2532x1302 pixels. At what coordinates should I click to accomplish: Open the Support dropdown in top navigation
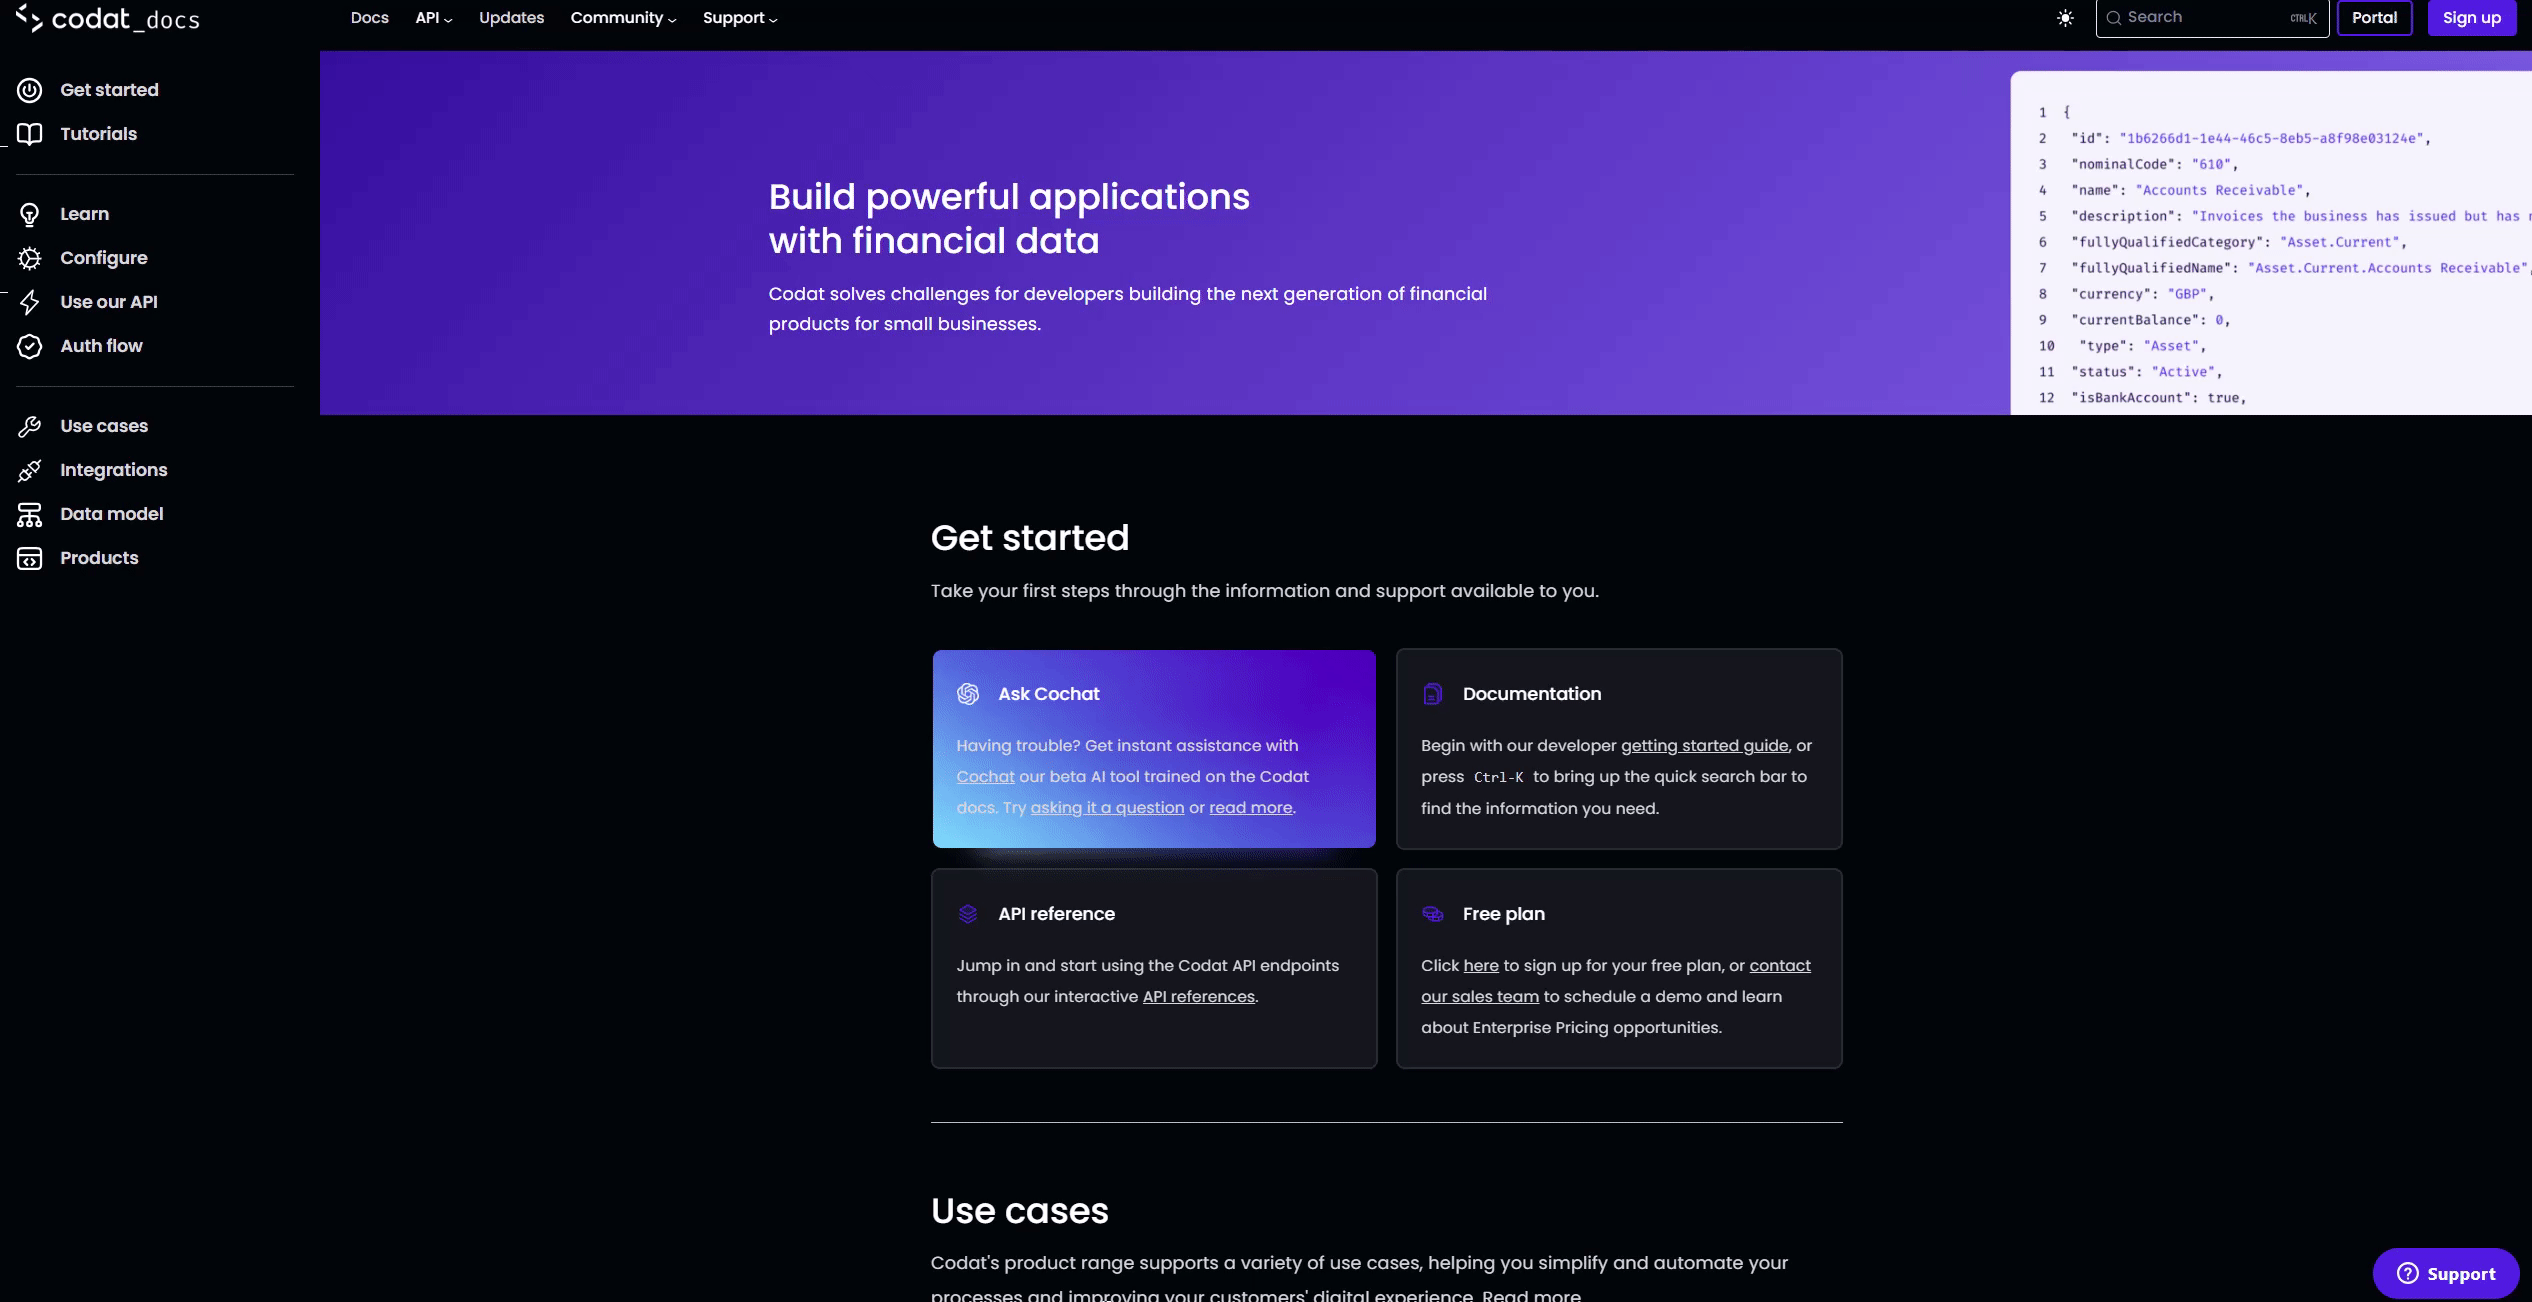point(740,18)
